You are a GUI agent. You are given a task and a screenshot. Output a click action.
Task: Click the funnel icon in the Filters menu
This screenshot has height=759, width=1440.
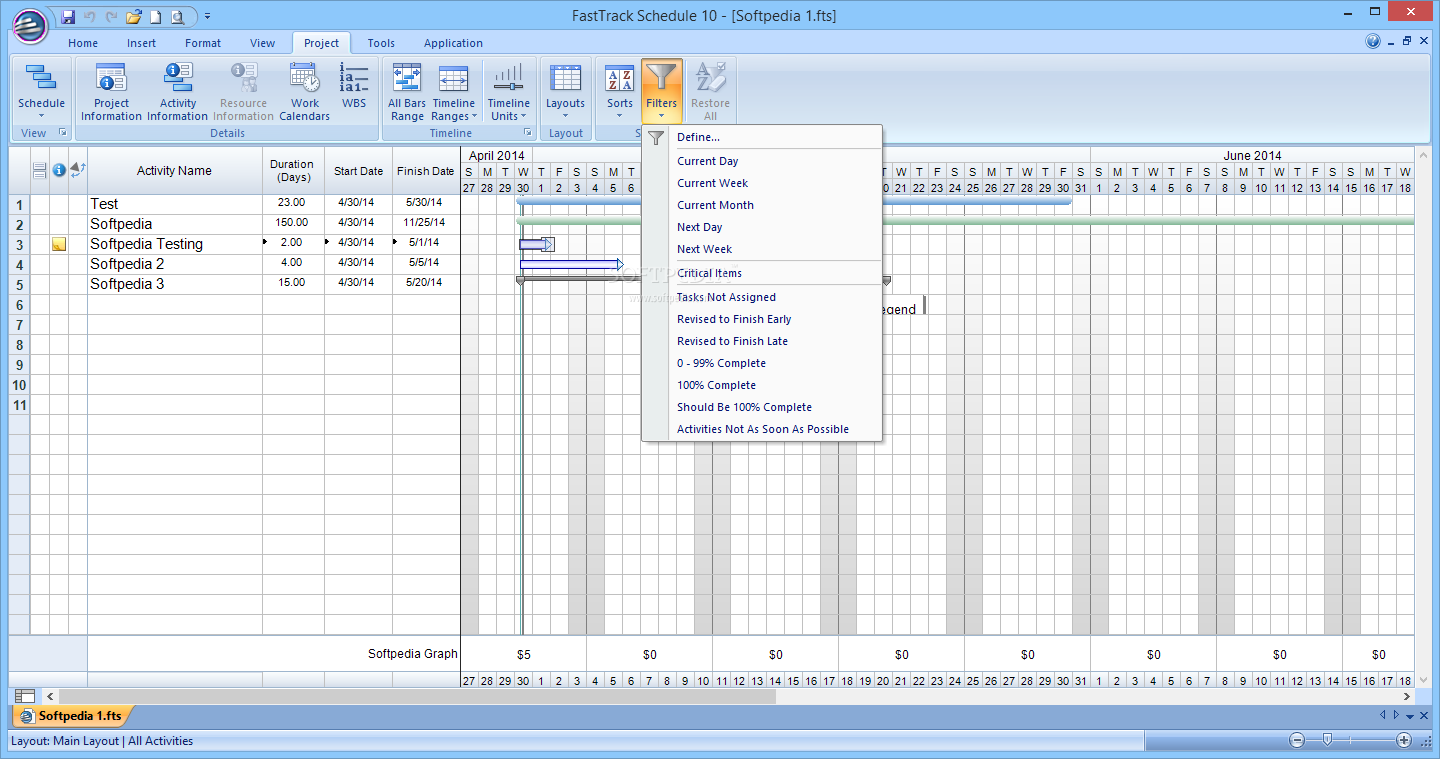coord(656,138)
